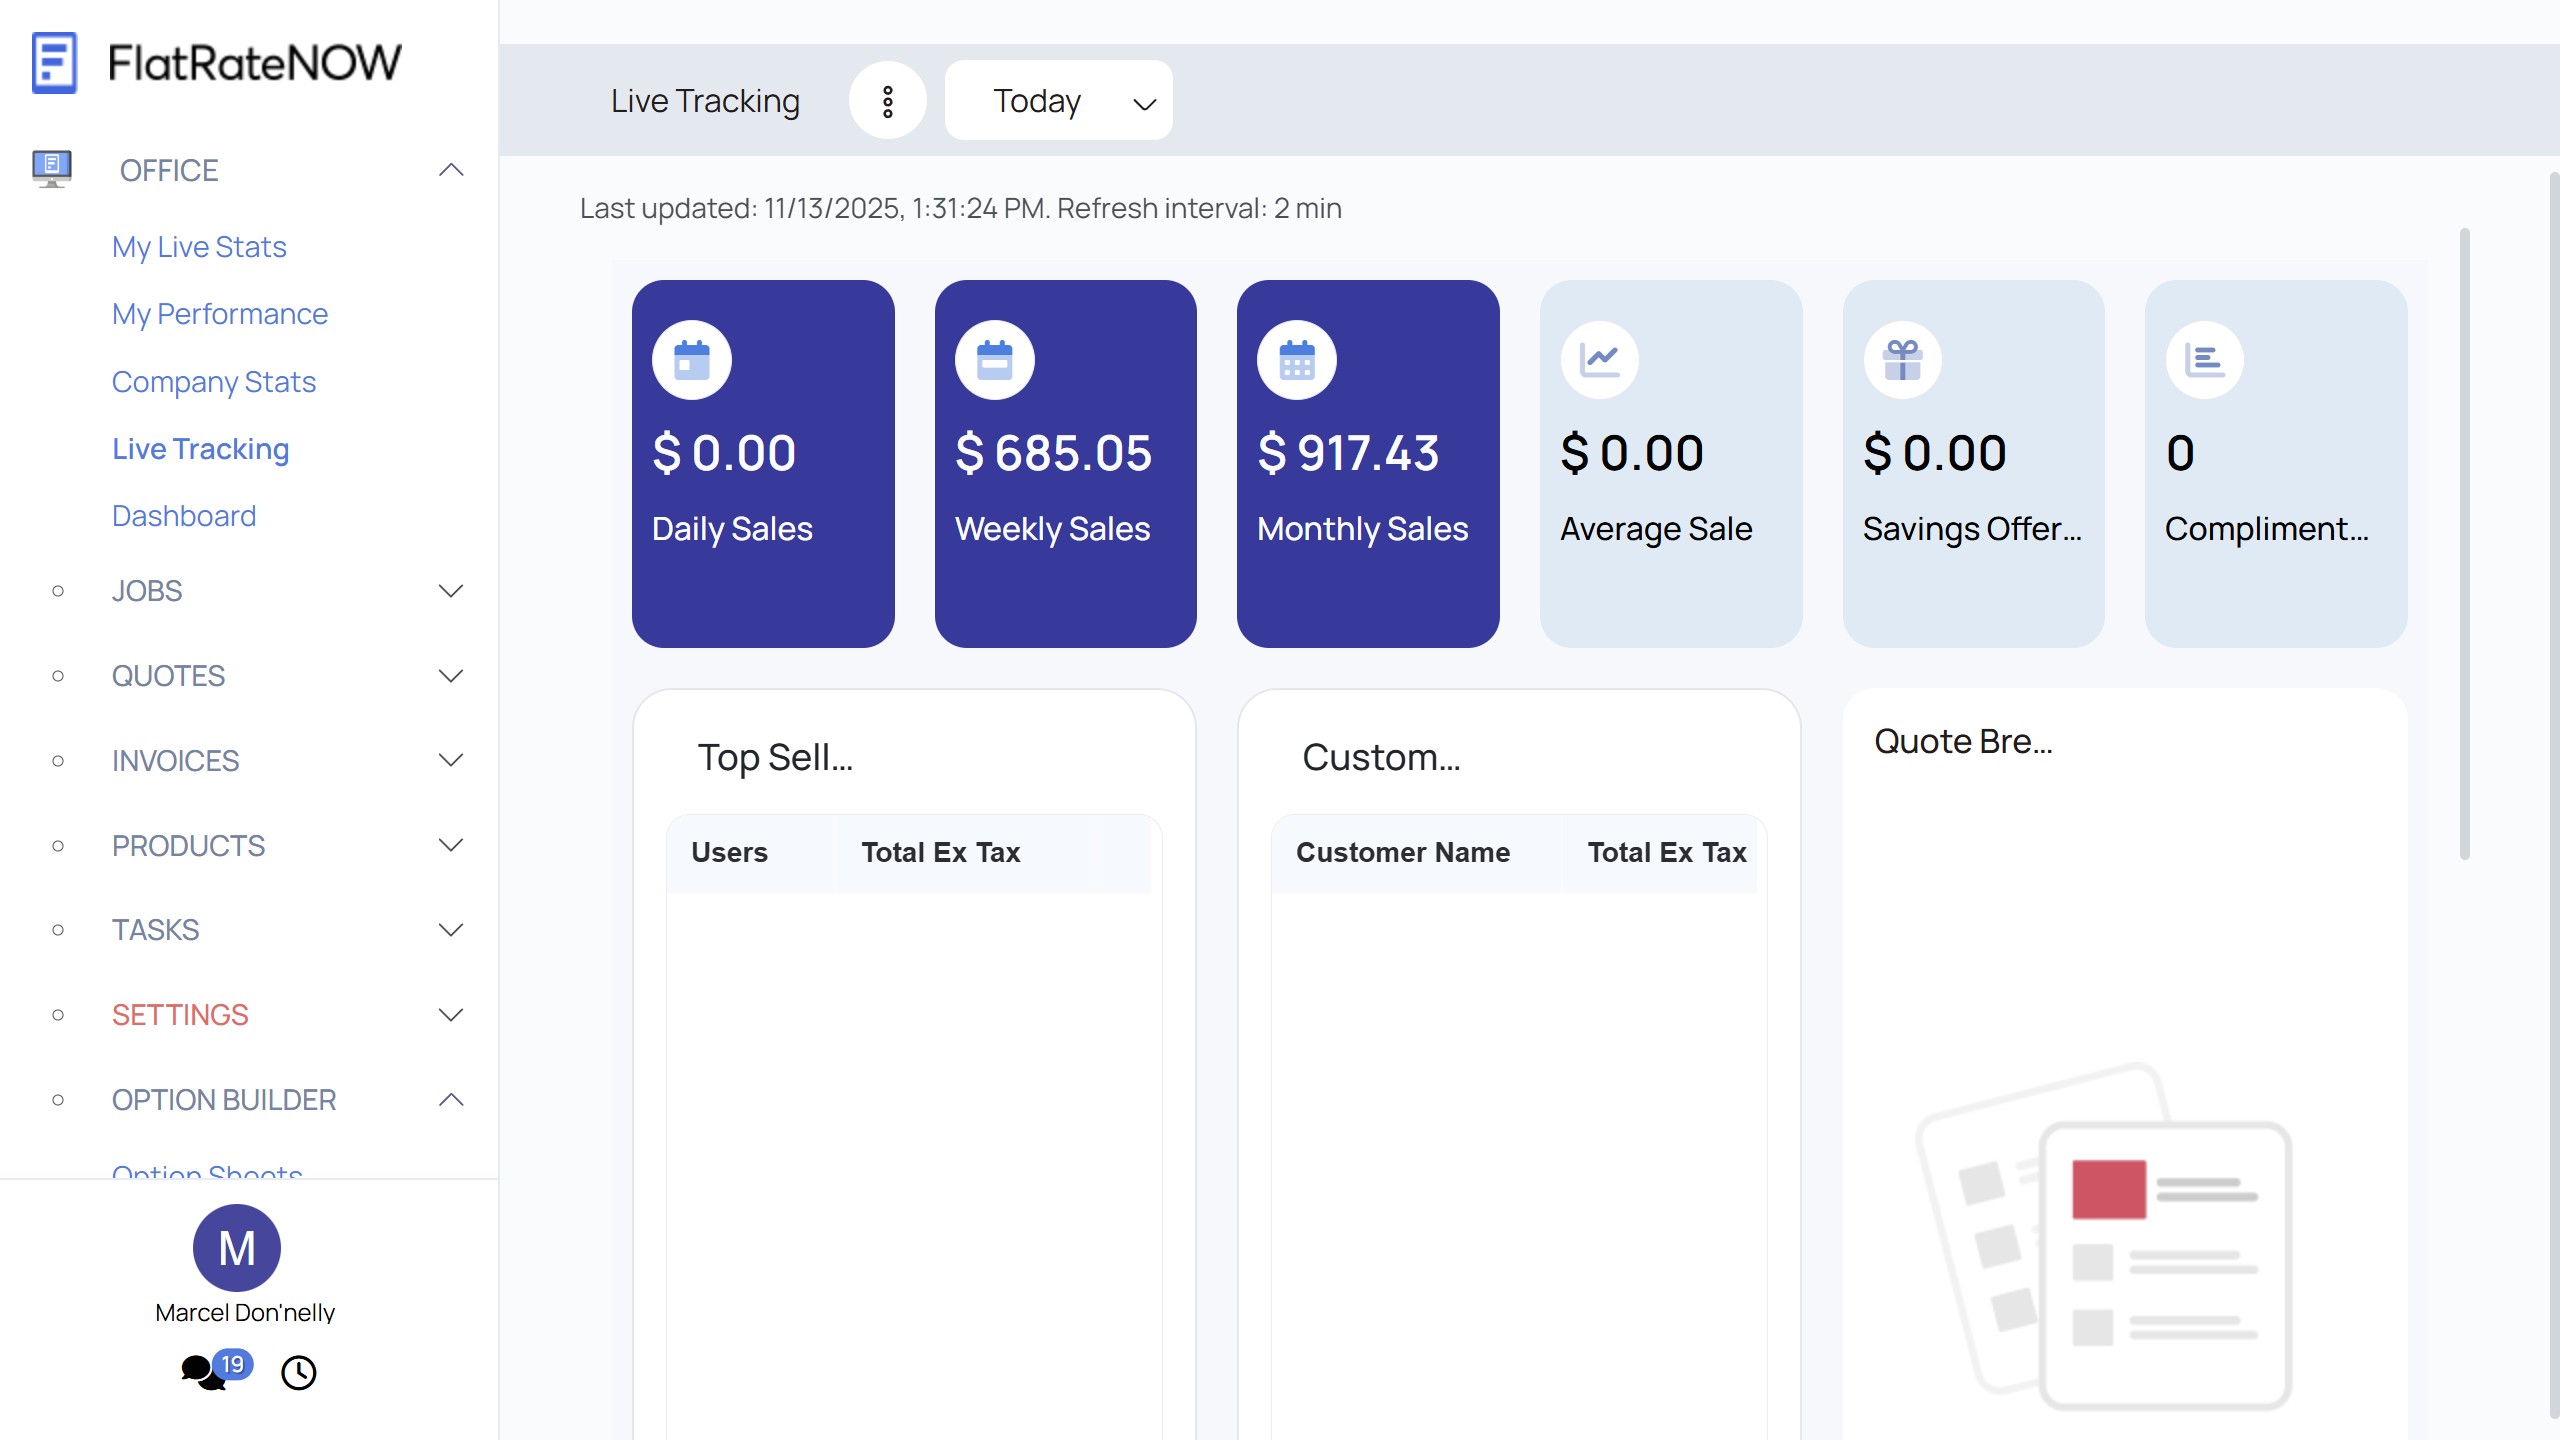2560x1440 pixels.
Task: Open My Performance page
Action: pos(219,314)
